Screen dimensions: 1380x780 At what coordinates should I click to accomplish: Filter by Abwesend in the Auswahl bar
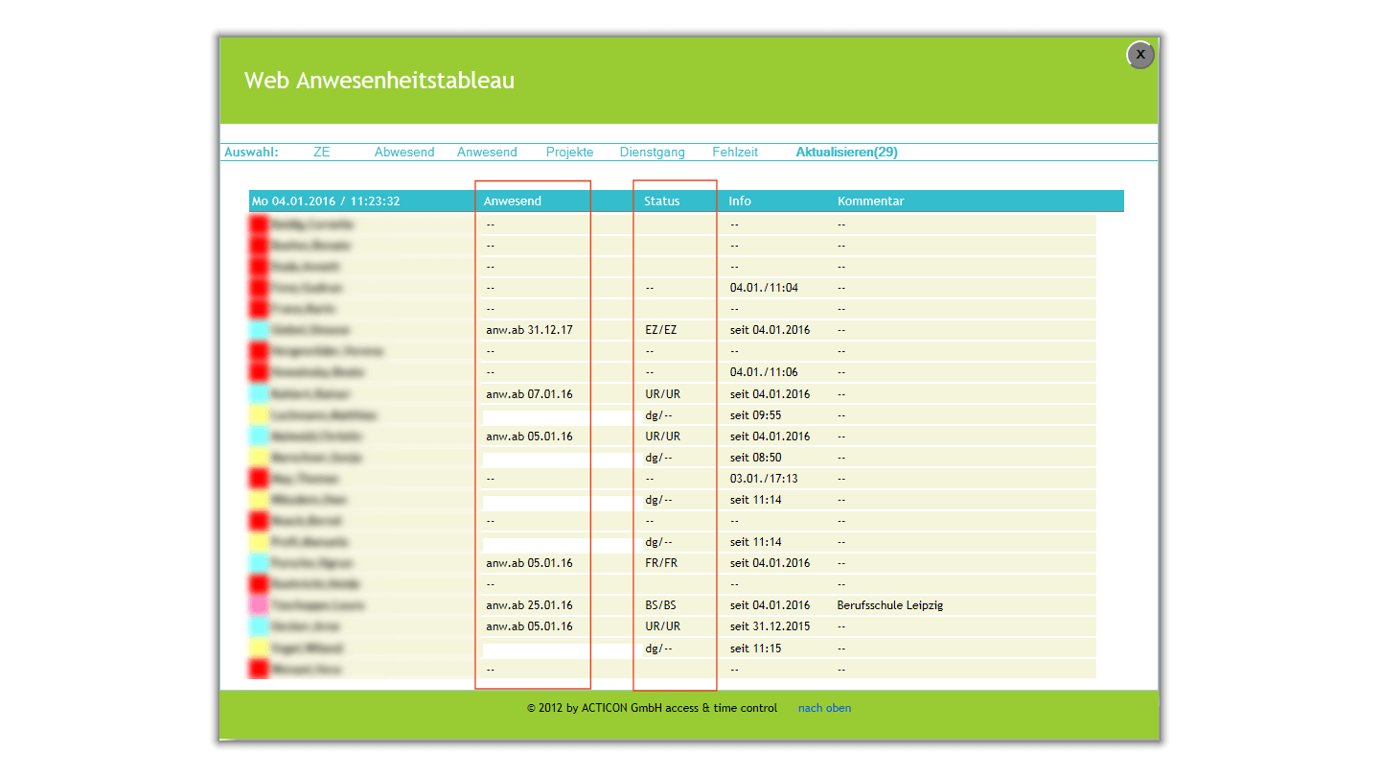(x=404, y=152)
